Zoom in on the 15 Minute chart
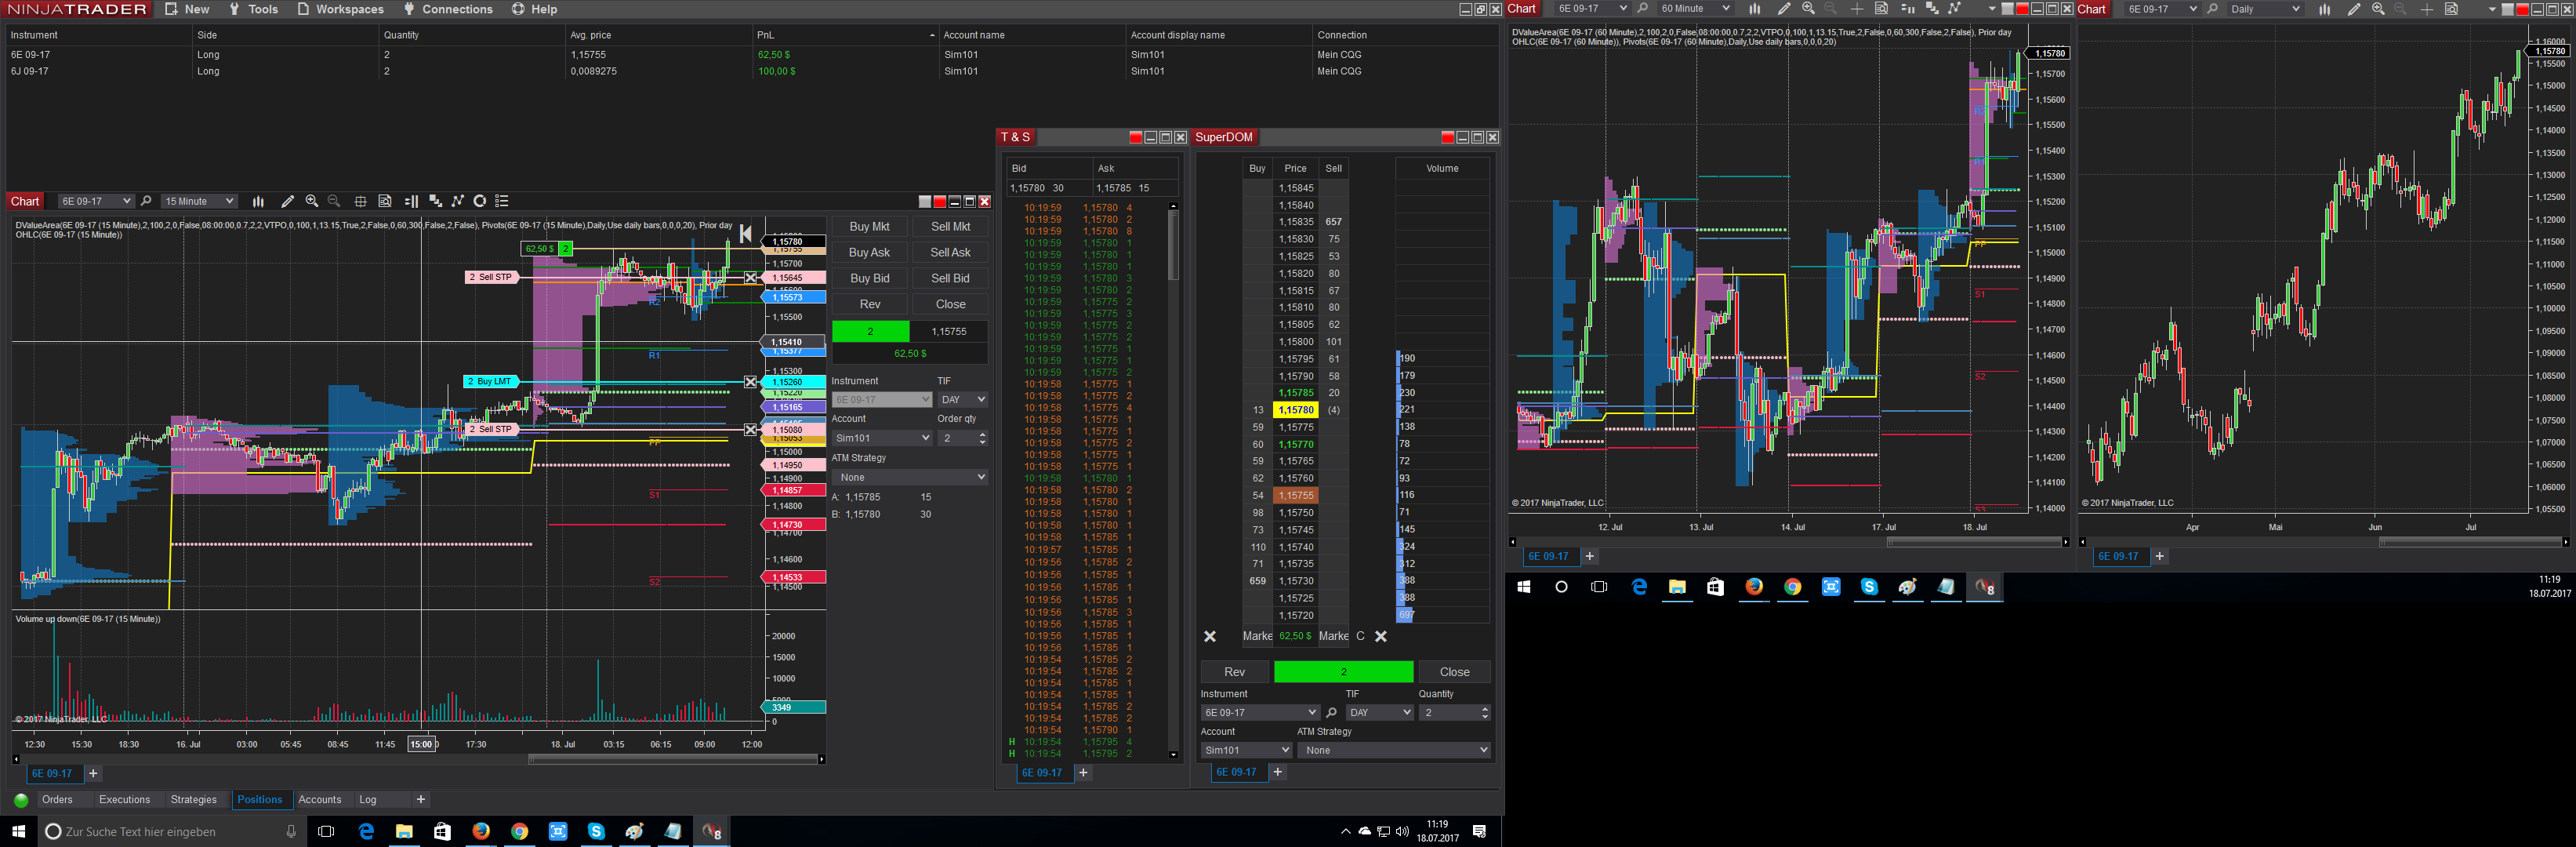The image size is (2576, 847). click(312, 201)
